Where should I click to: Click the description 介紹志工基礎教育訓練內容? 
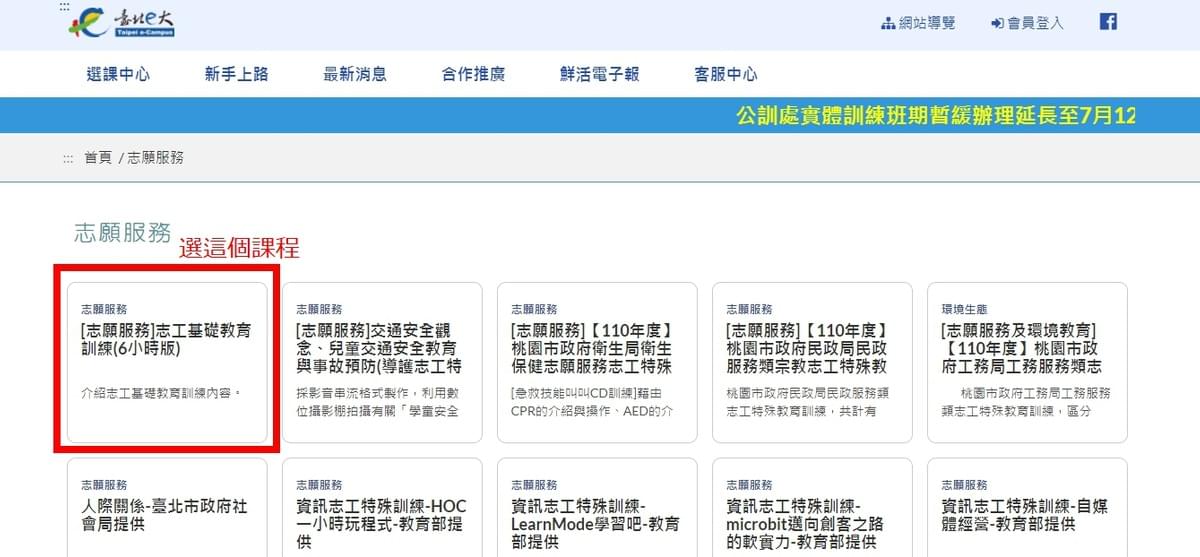tap(161, 393)
